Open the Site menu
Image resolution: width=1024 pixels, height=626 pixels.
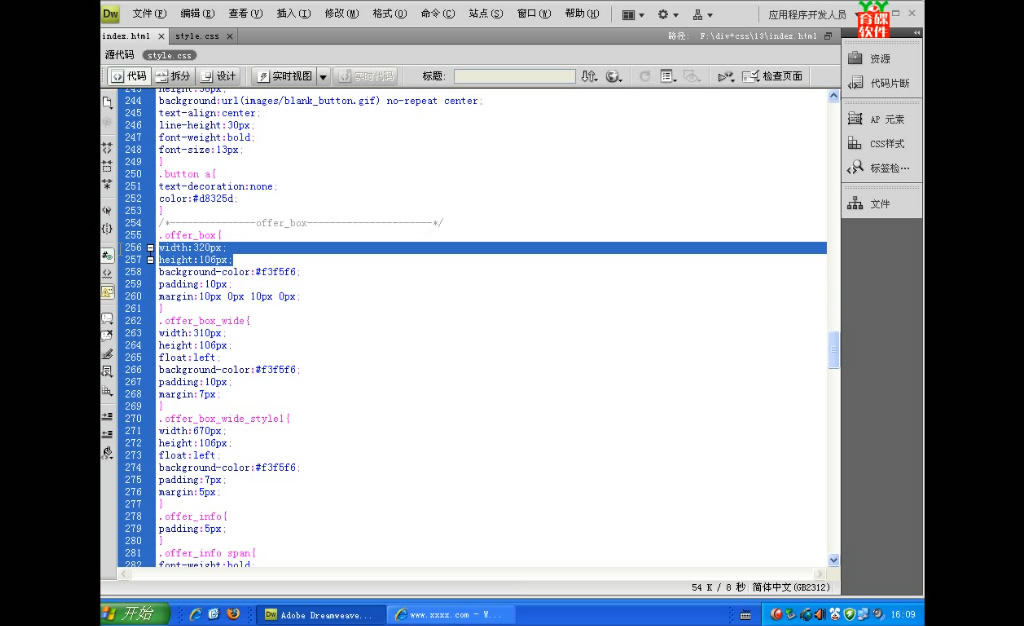[x=486, y=14]
